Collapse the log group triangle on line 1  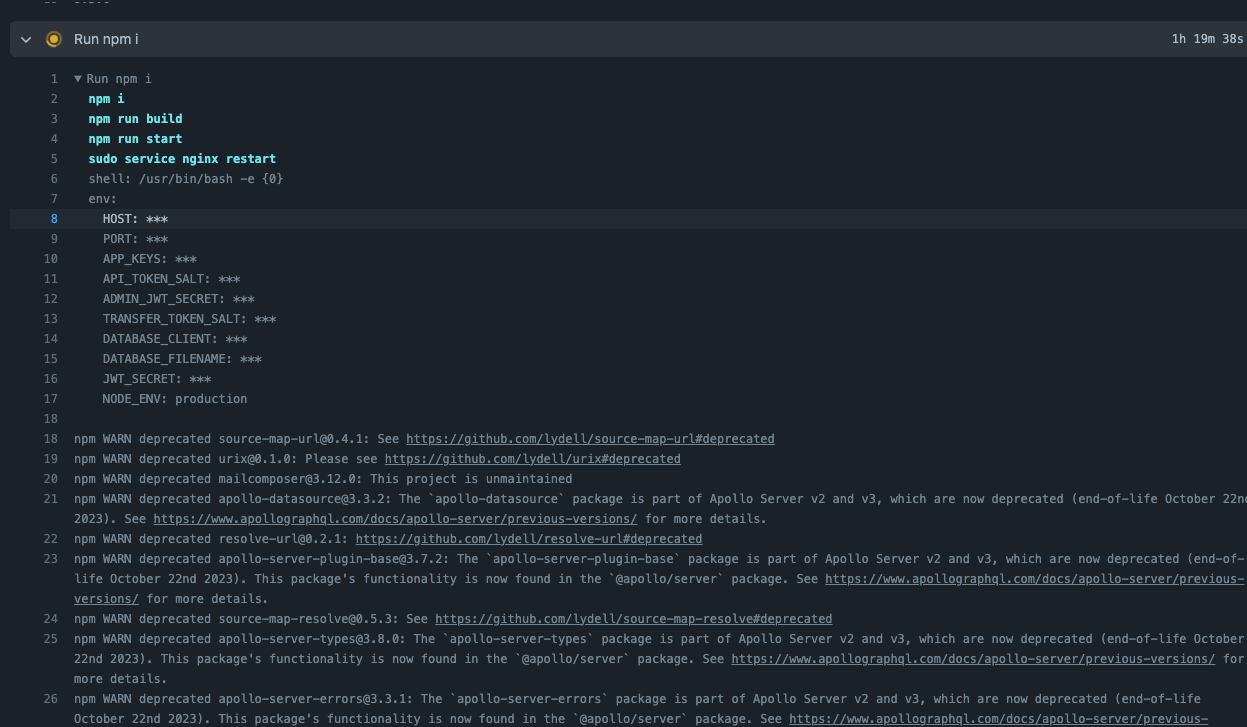[x=78, y=79]
